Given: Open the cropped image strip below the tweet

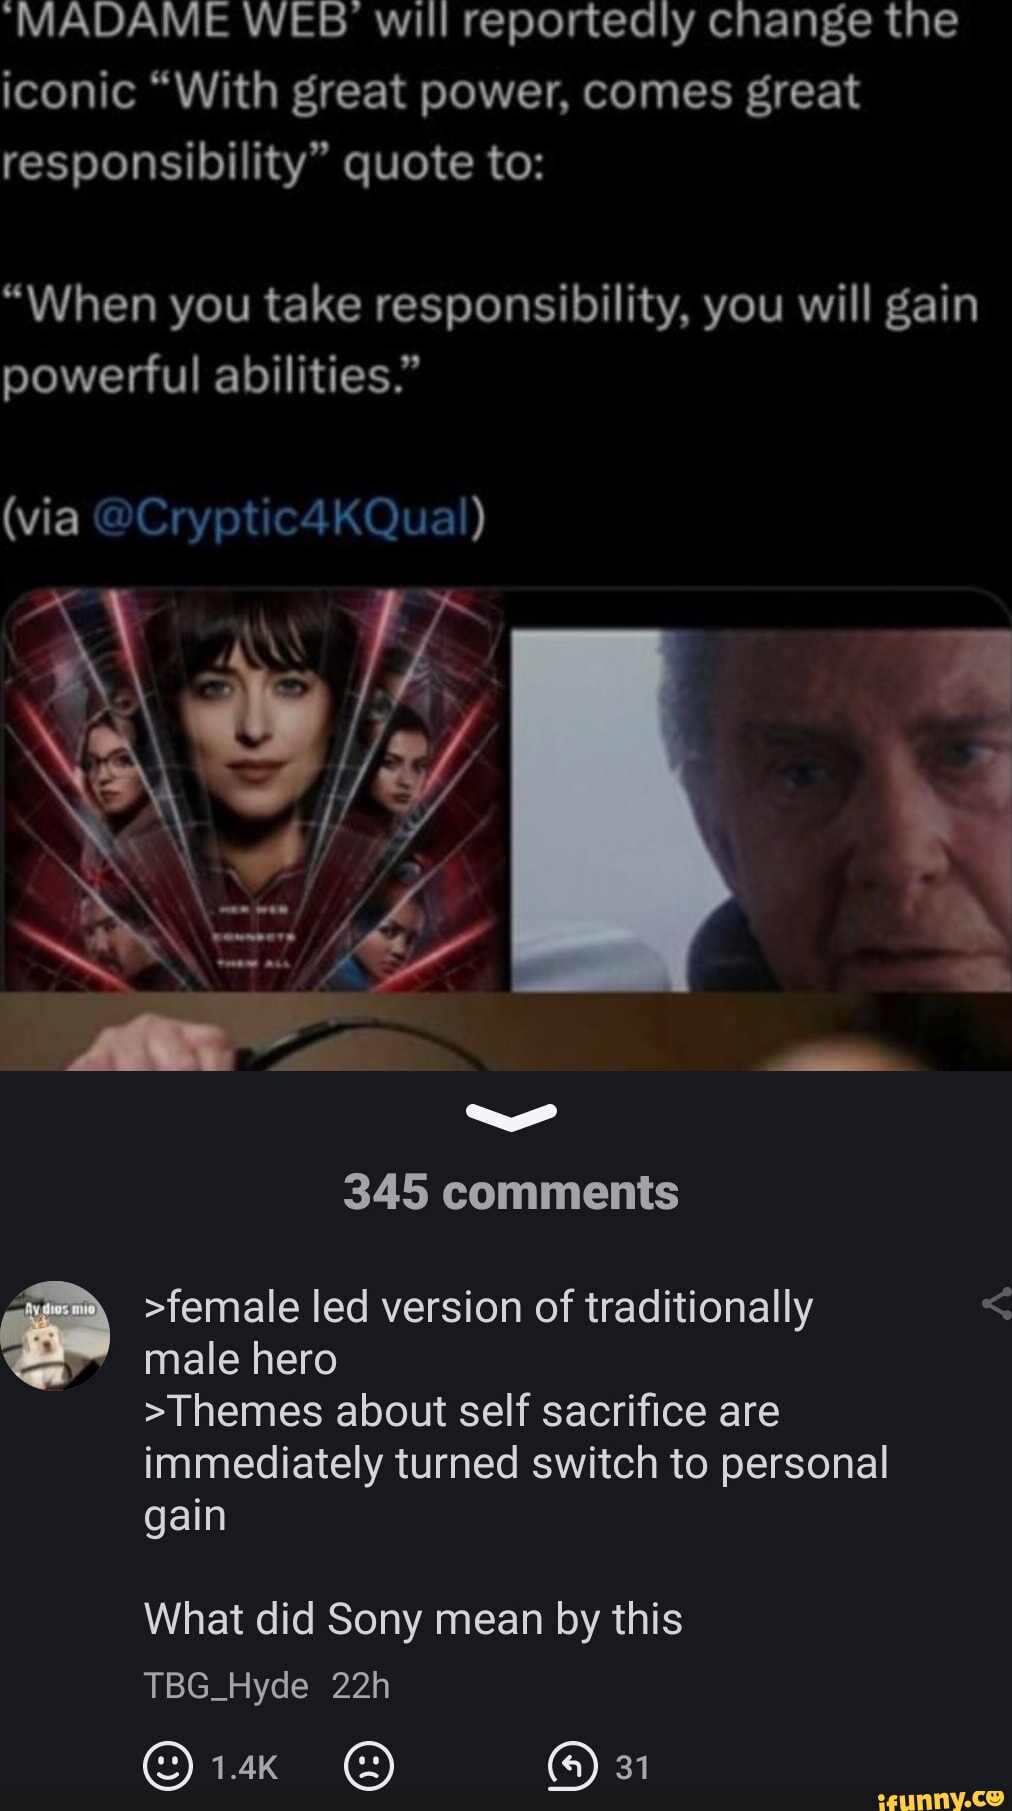Looking at the screenshot, I should pos(506,1031).
